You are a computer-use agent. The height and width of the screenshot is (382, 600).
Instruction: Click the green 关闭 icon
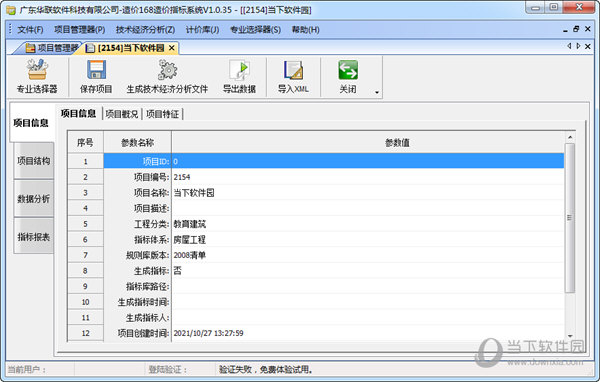(348, 70)
